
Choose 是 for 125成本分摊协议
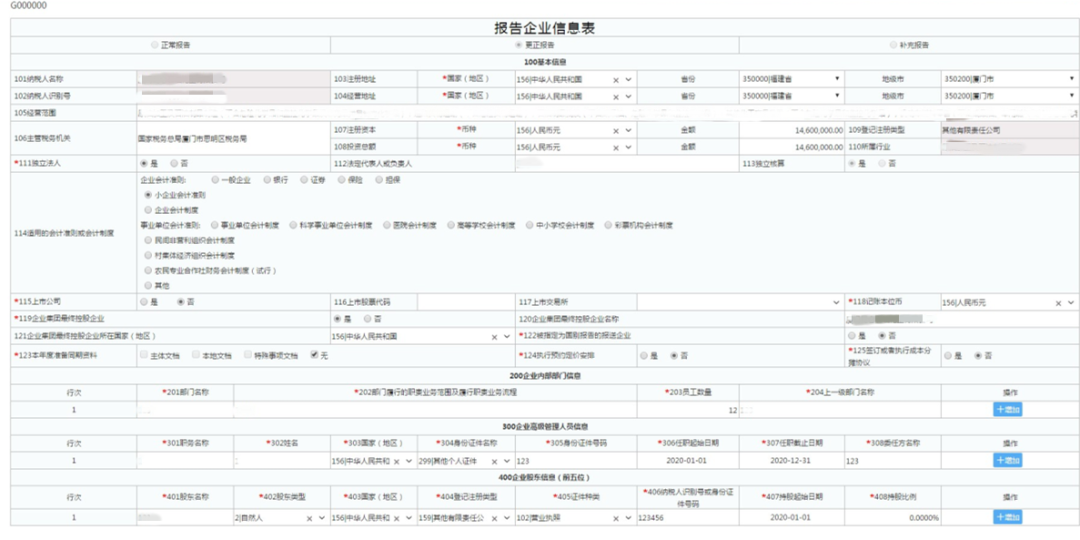(948, 355)
